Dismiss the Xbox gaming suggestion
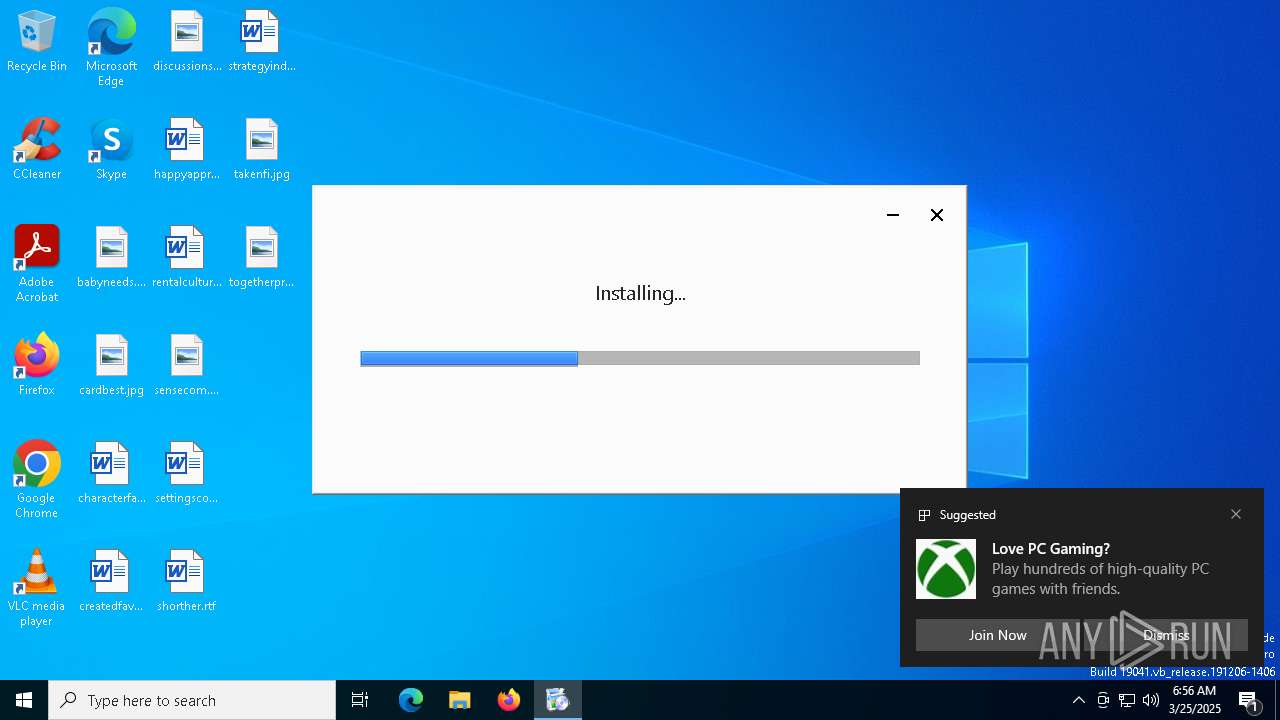Screen dimensions: 1280x720 click(x=1166, y=635)
